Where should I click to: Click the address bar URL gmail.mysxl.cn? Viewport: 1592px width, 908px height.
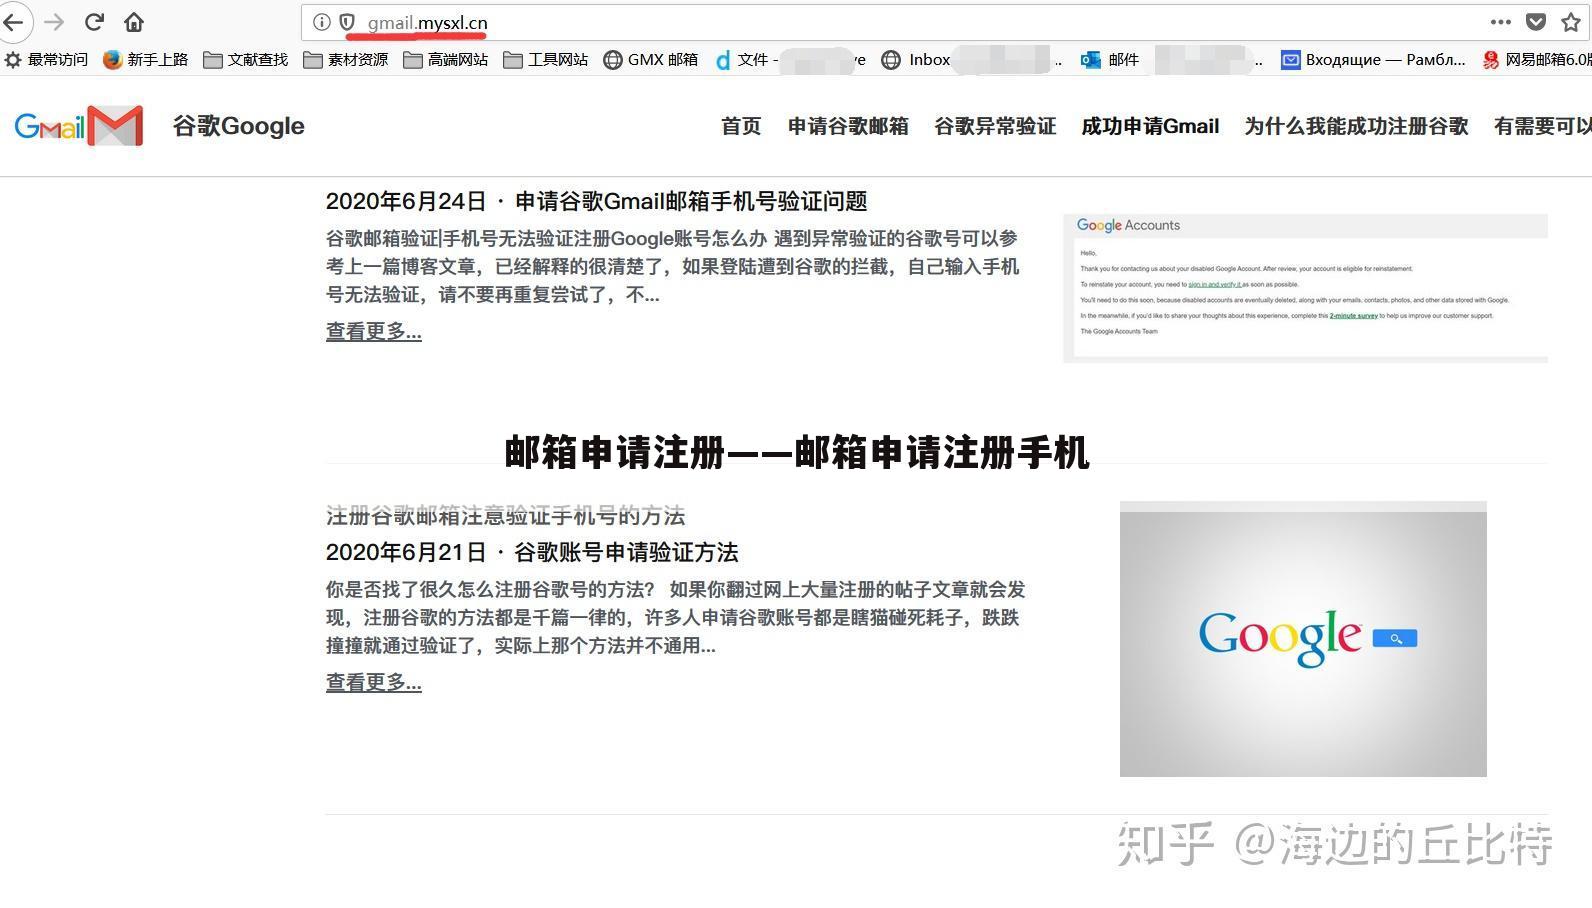[x=427, y=22]
